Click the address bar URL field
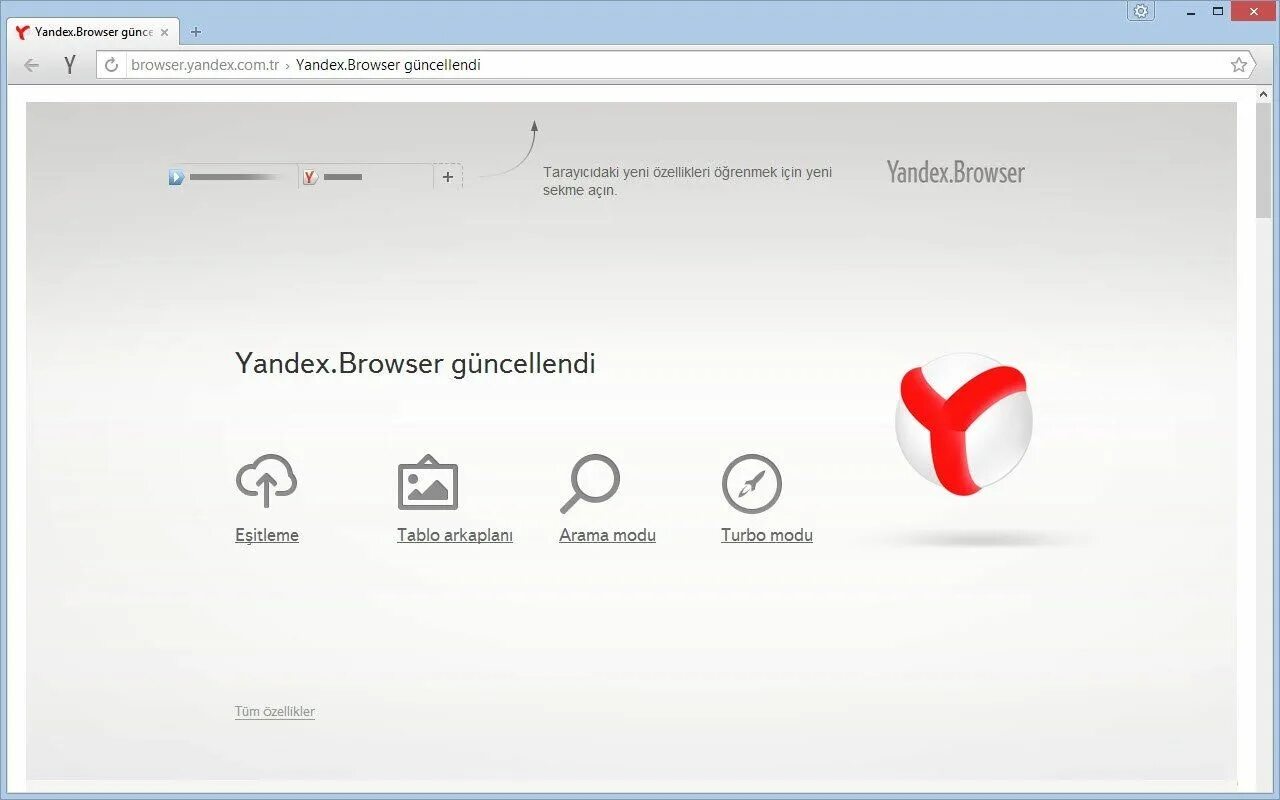The image size is (1280, 800). tap(677, 65)
